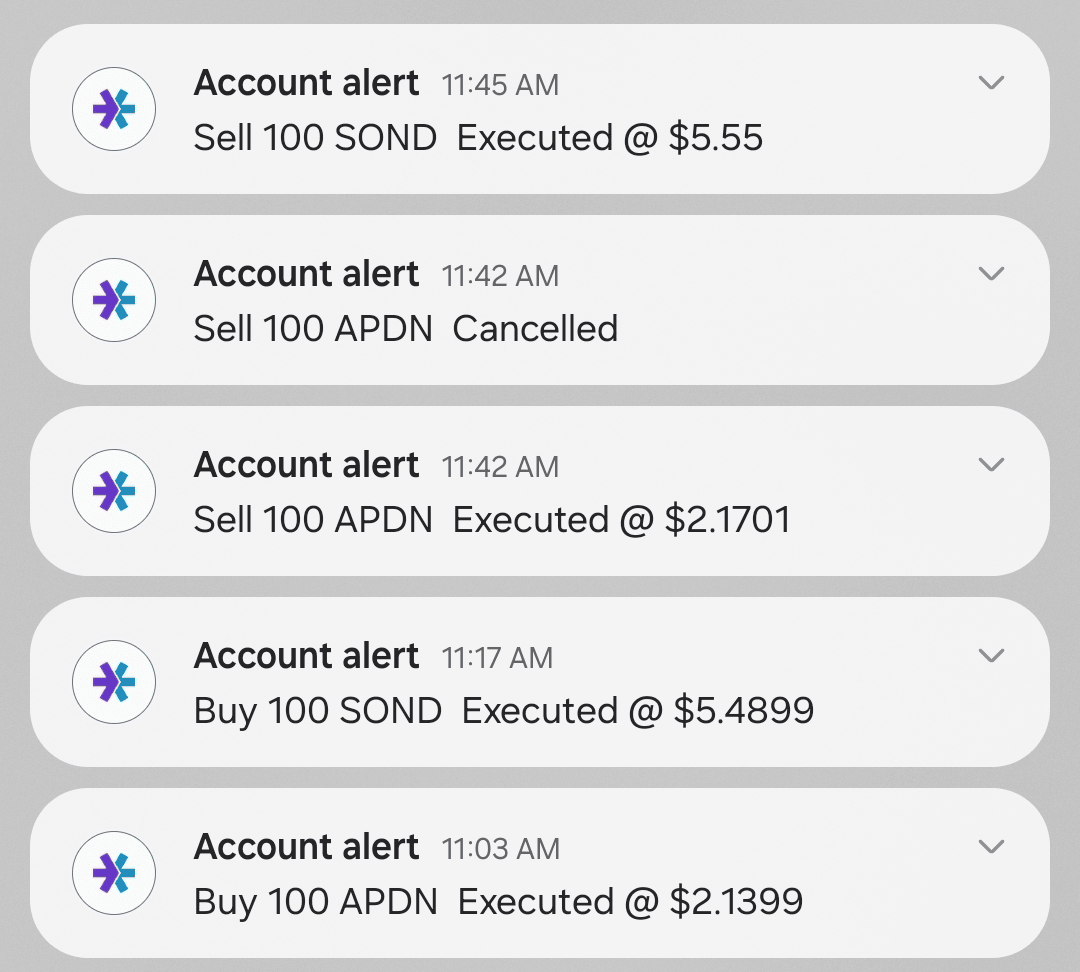Open the "Sell 100 SOND Executed @ $5.55" message

pyautogui.click(x=478, y=138)
